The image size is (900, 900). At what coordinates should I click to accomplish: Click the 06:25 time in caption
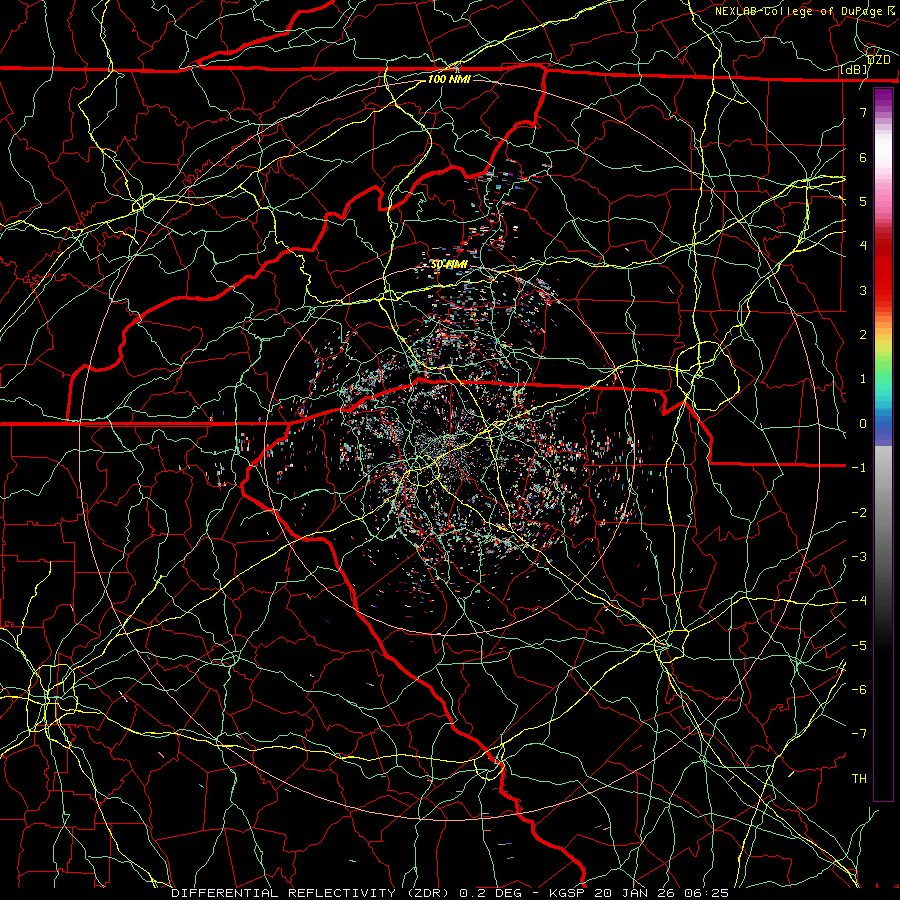709,893
